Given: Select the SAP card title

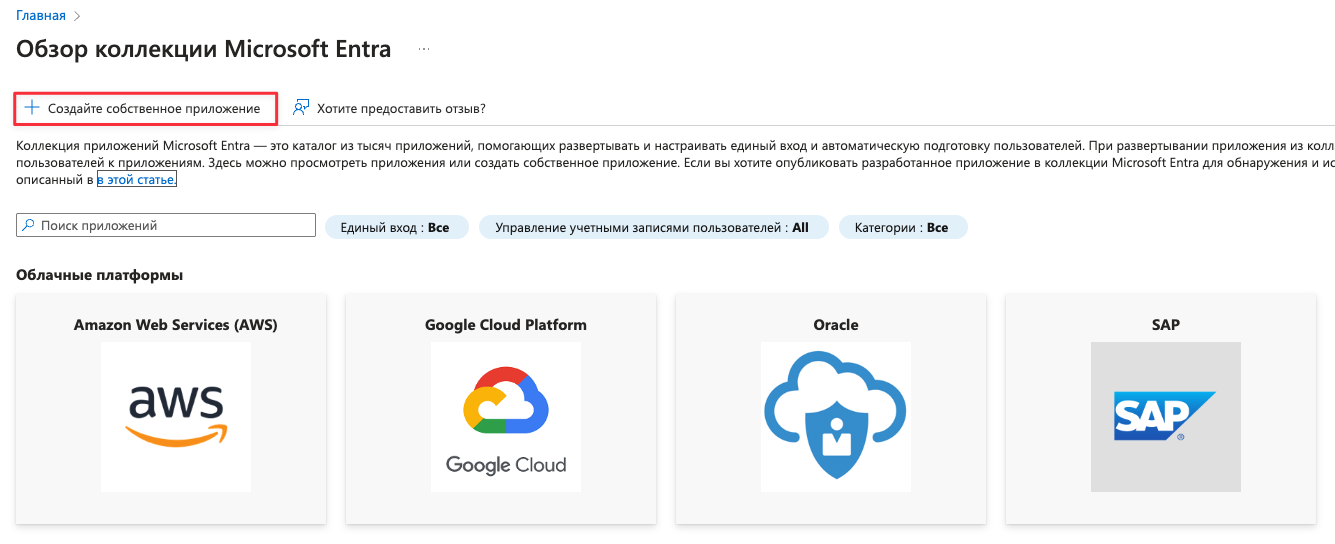Looking at the screenshot, I should [x=1165, y=325].
